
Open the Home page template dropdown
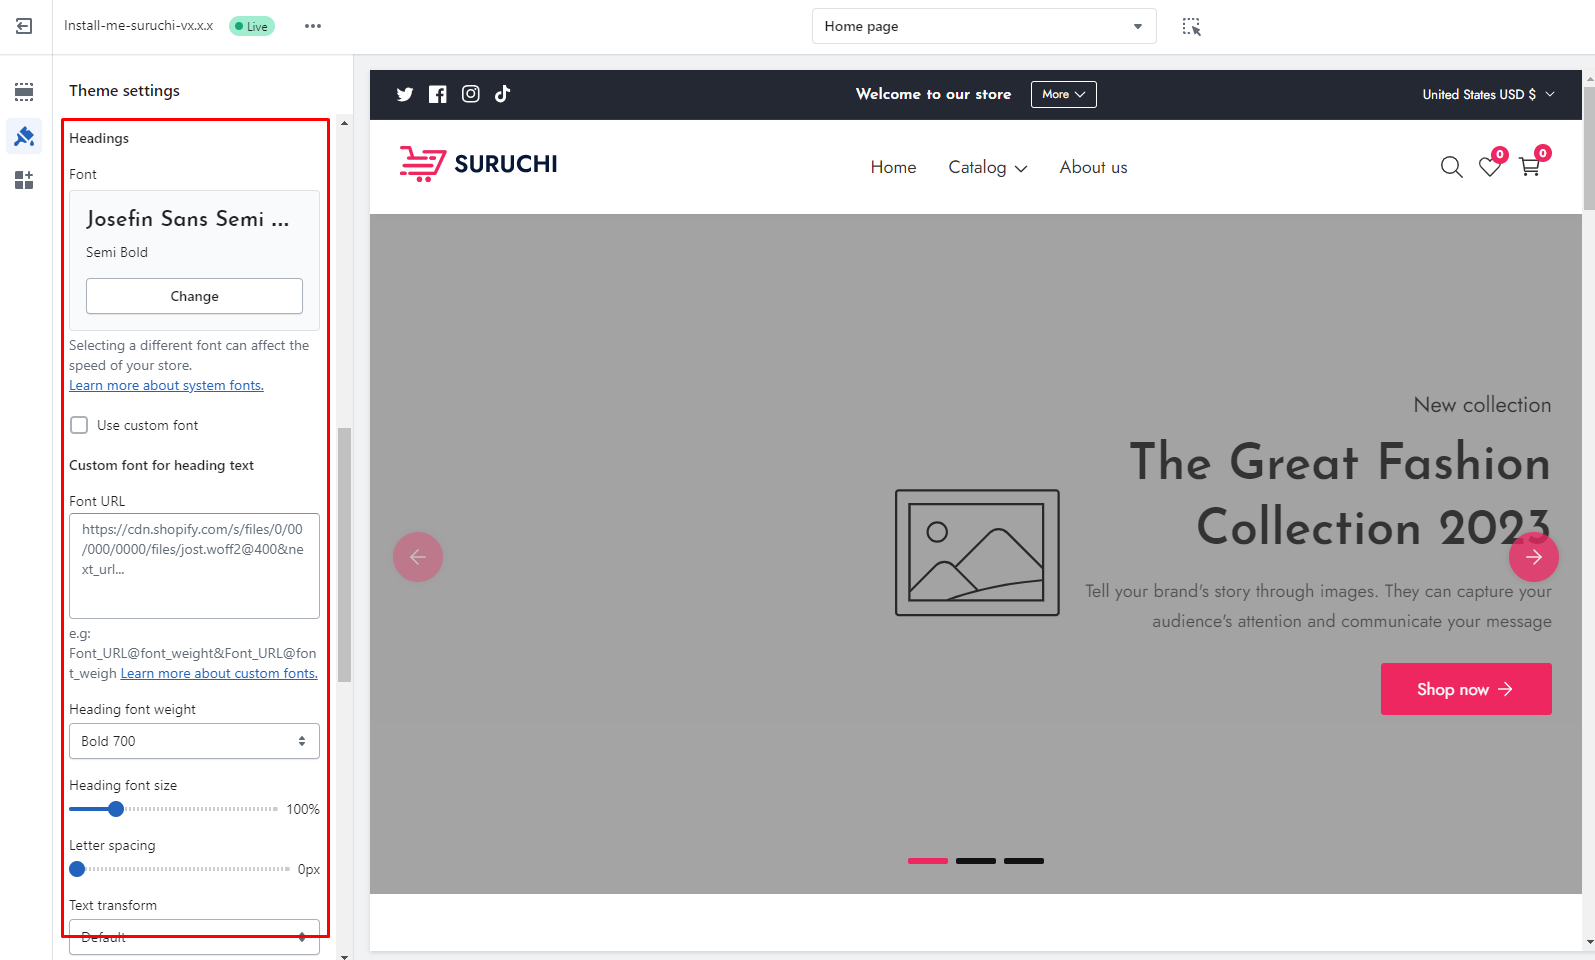coord(983,26)
